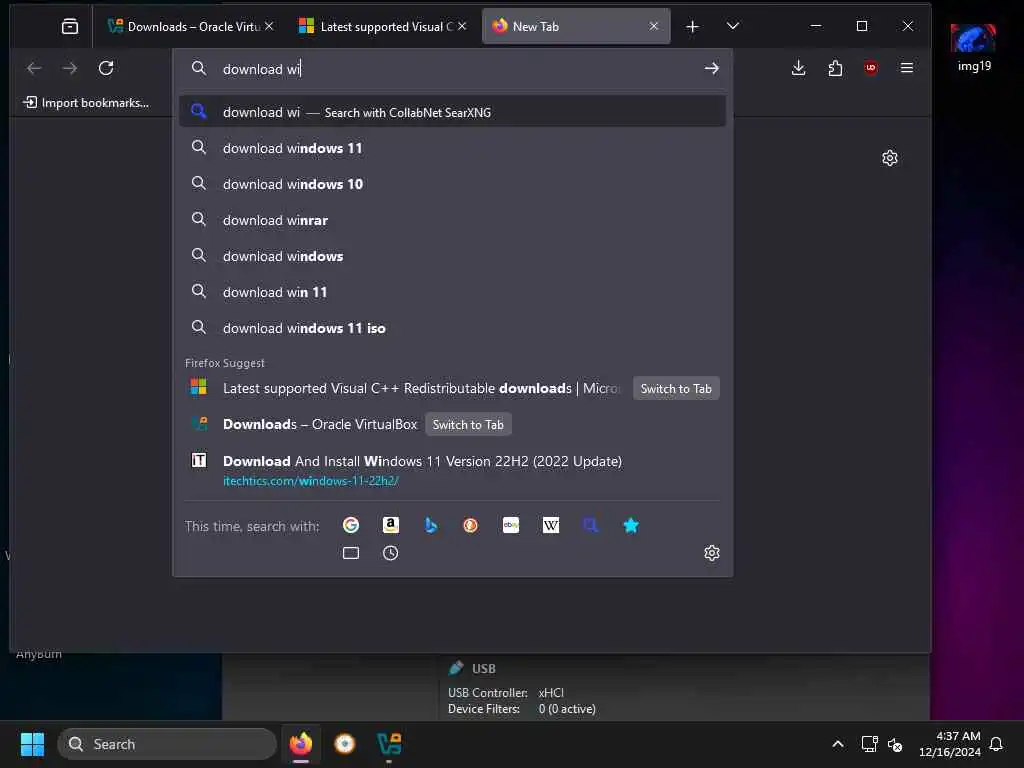Open a new tab with plus button
This screenshot has height=768, width=1024.
[692, 26]
